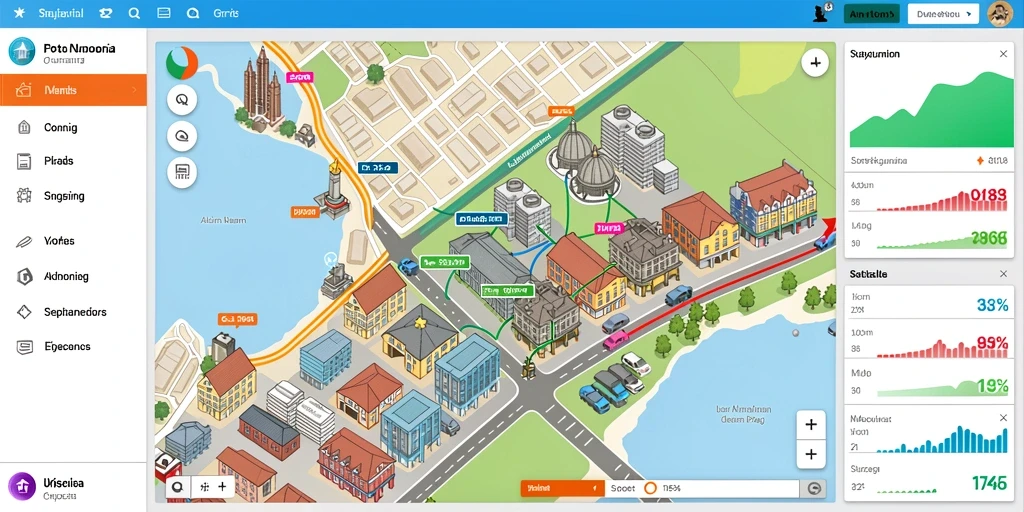Click the layers-style icon on map left toolbar
The width and height of the screenshot is (1024, 512).
182,136
